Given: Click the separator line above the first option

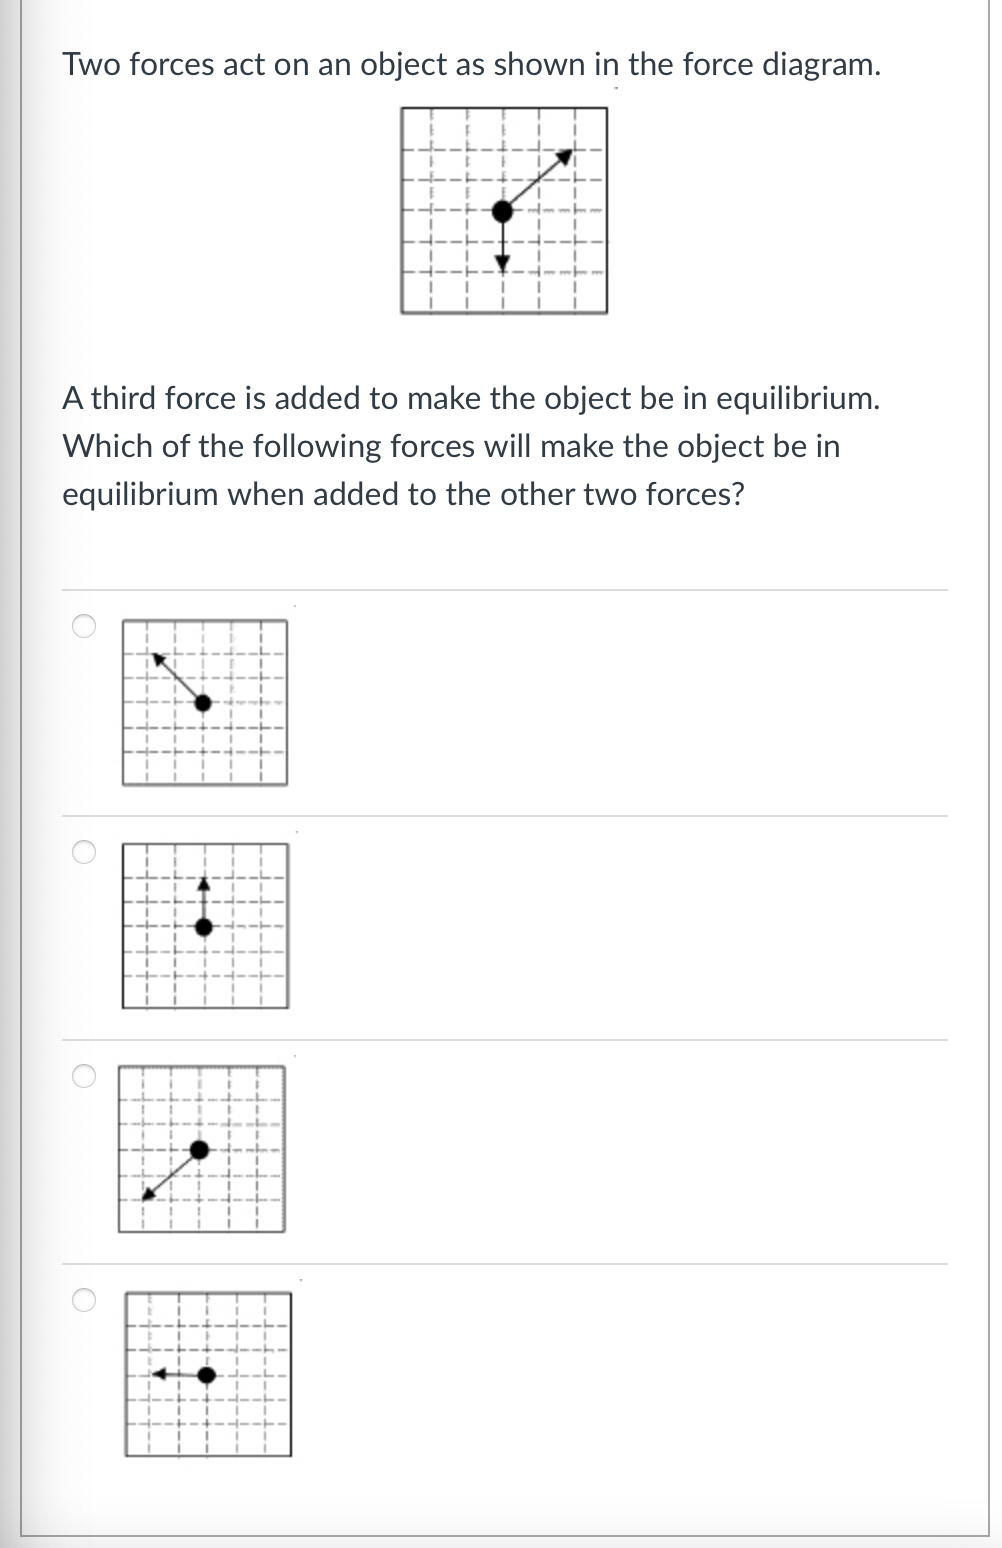Looking at the screenshot, I should pos(500,589).
